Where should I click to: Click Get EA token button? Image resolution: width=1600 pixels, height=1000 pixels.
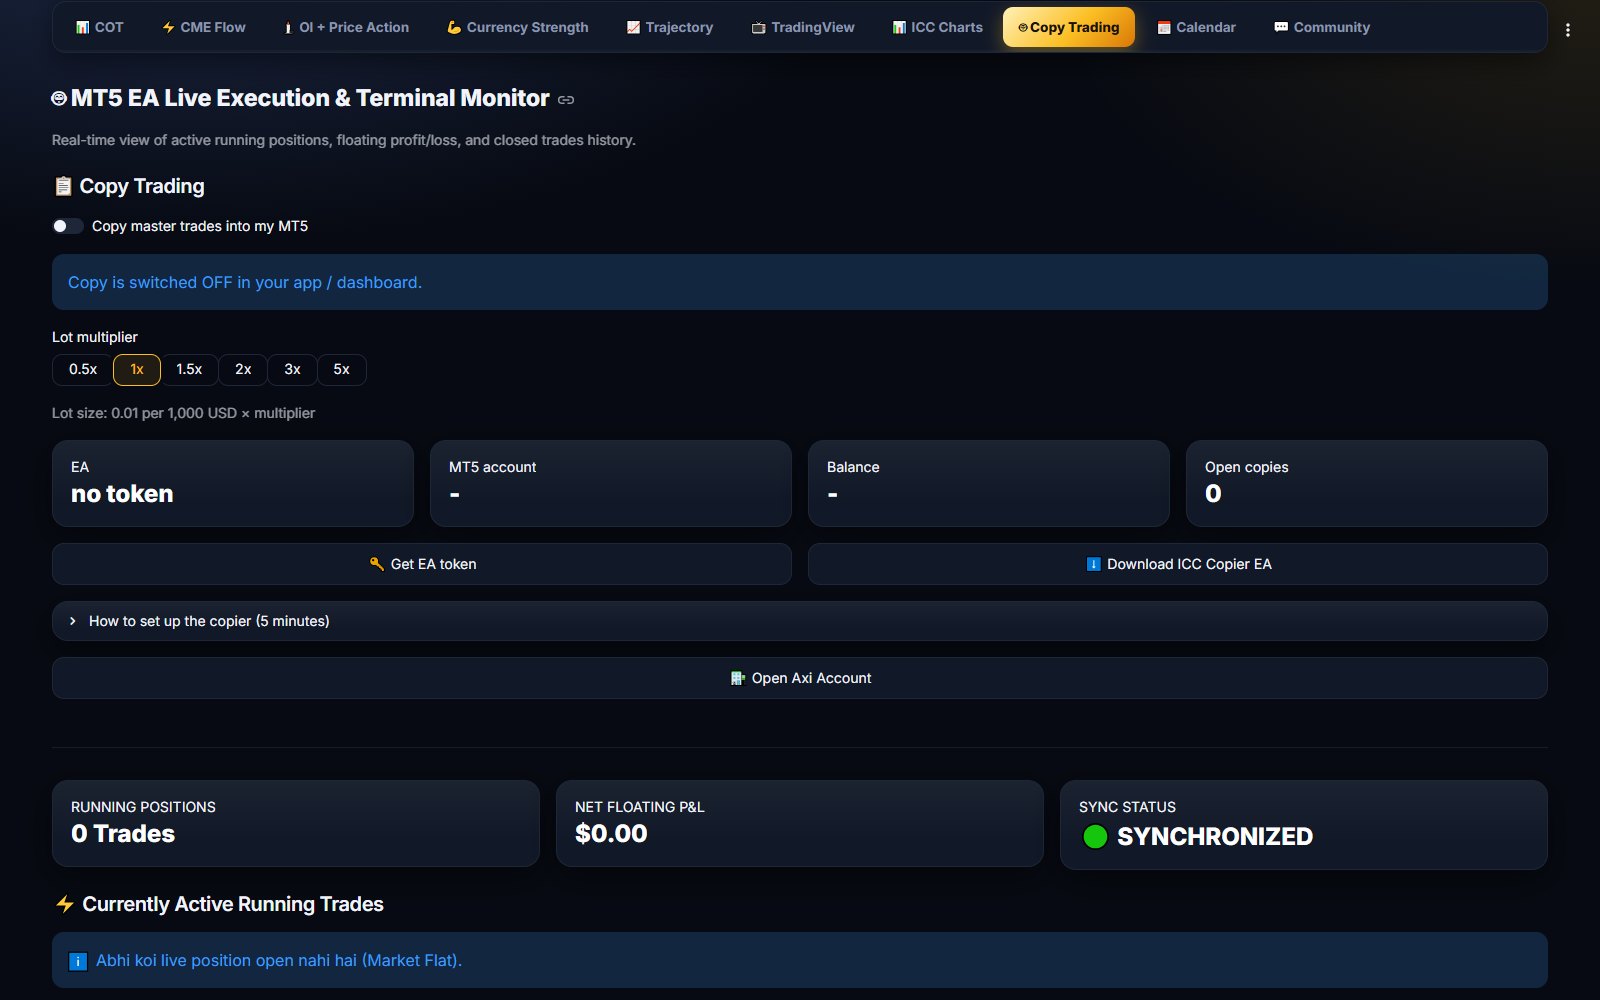422,564
